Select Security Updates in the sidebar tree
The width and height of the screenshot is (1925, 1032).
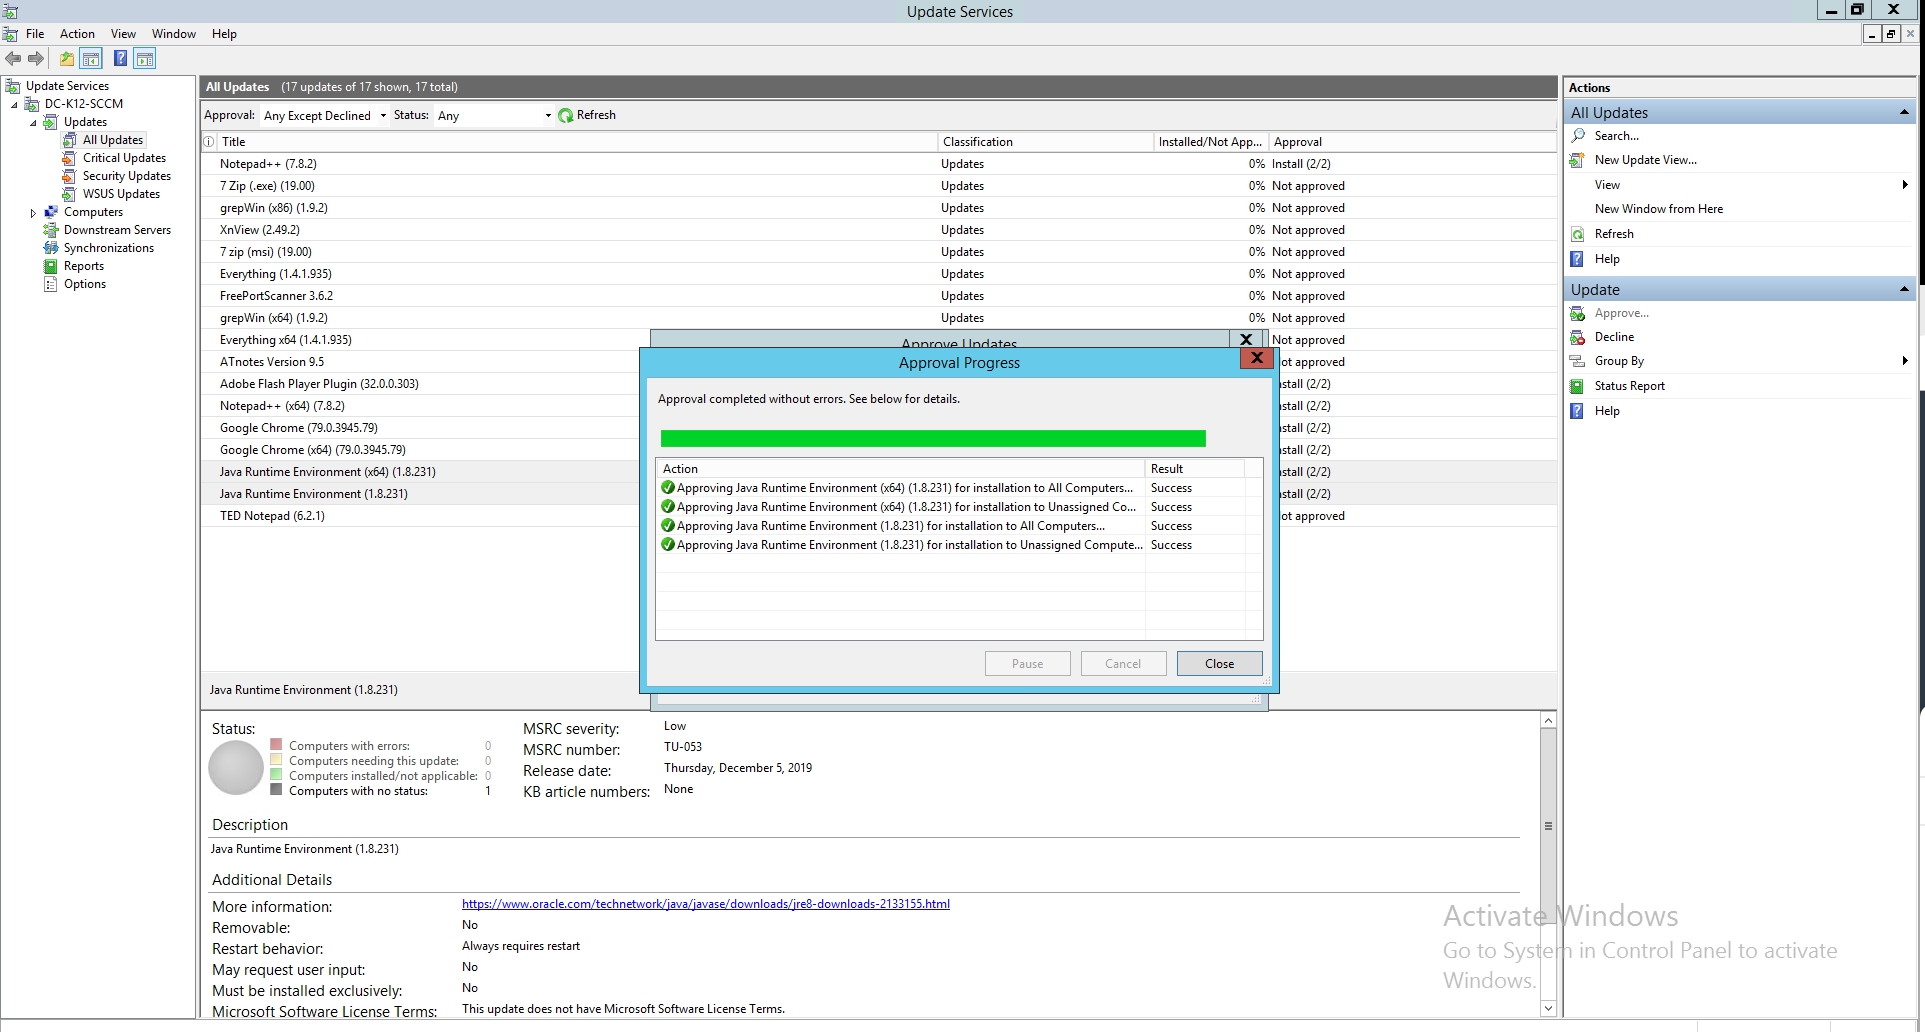(x=126, y=175)
